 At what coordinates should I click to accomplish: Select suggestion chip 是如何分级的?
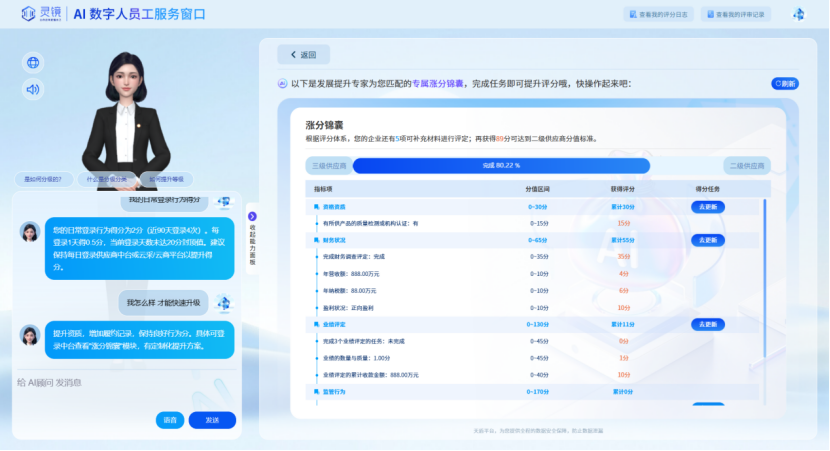pyautogui.click(x=43, y=179)
